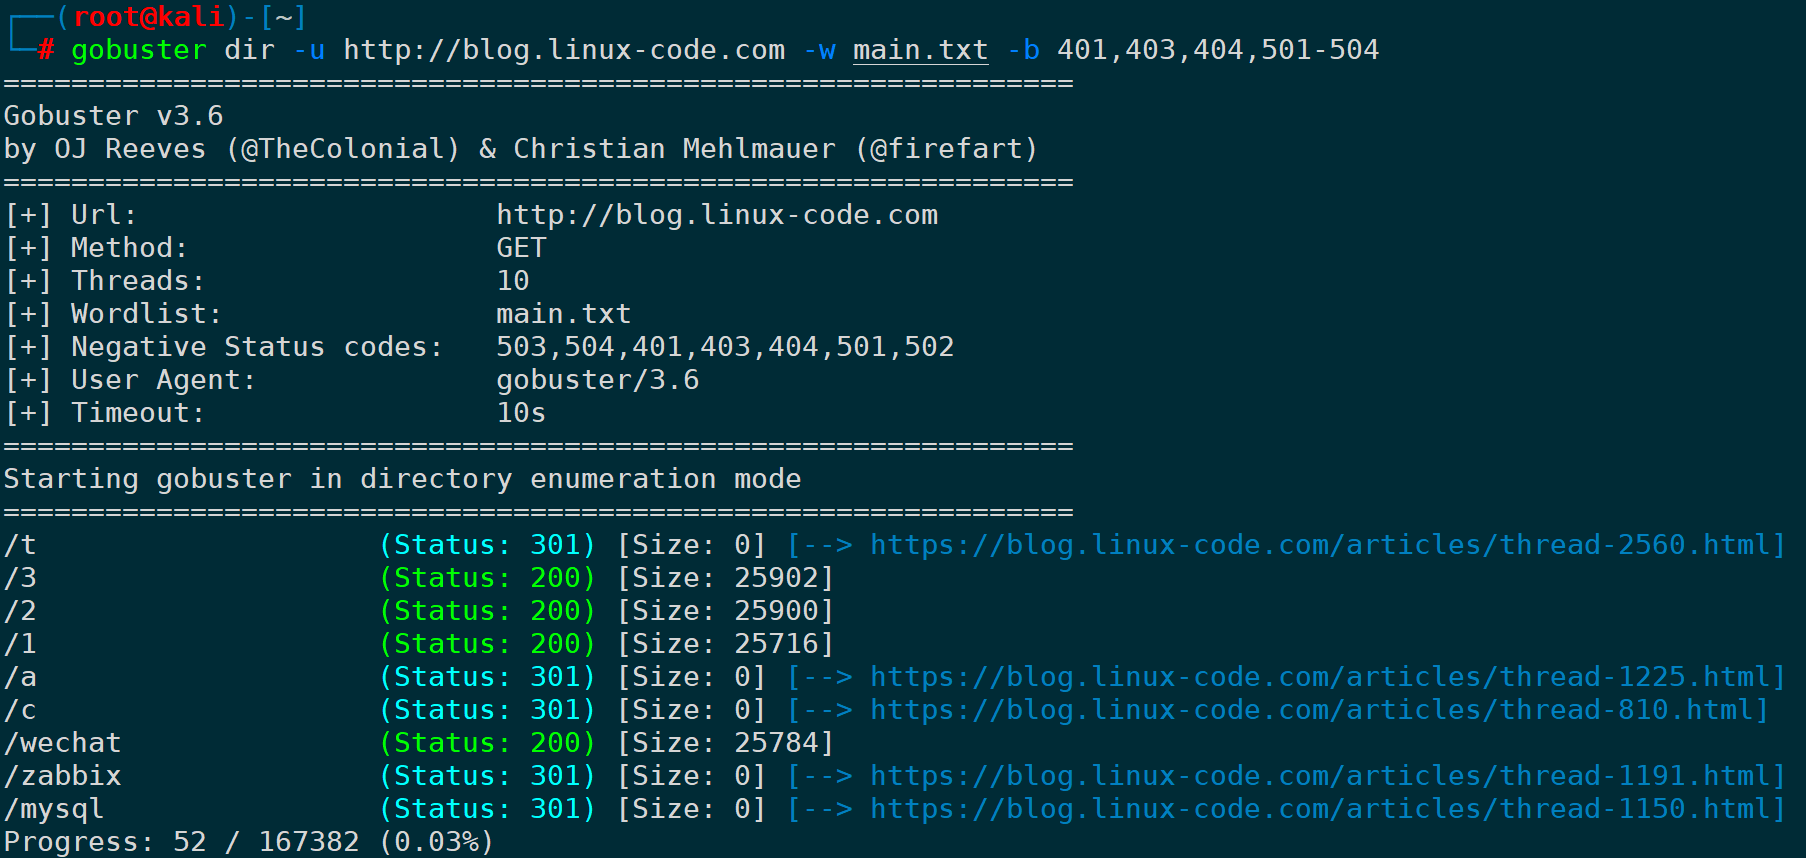
Task: Click Status 301 on the /mysql row
Action: (488, 809)
